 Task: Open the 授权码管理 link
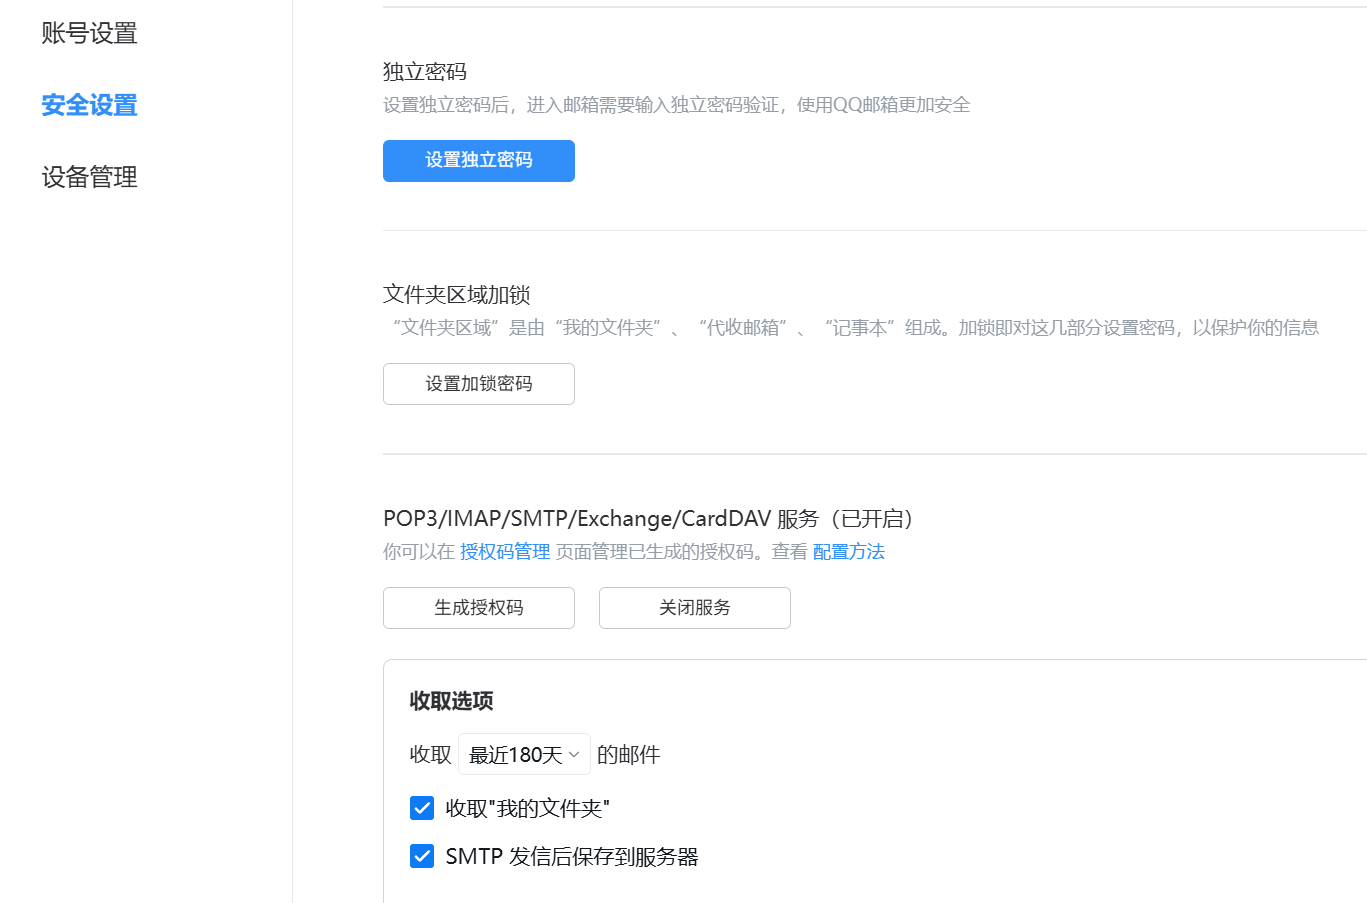coord(505,552)
